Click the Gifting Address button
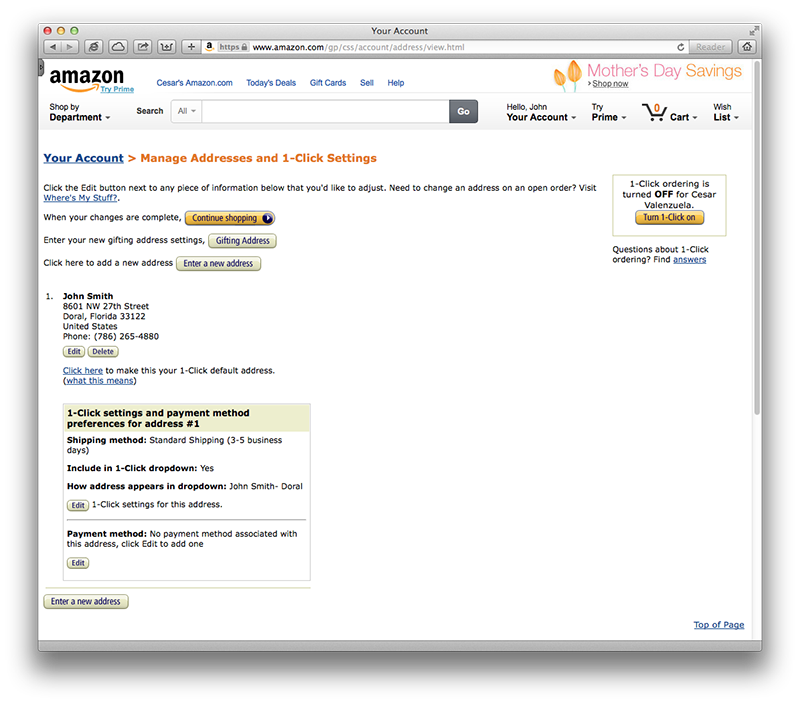800x704 pixels. click(x=242, y=241)
